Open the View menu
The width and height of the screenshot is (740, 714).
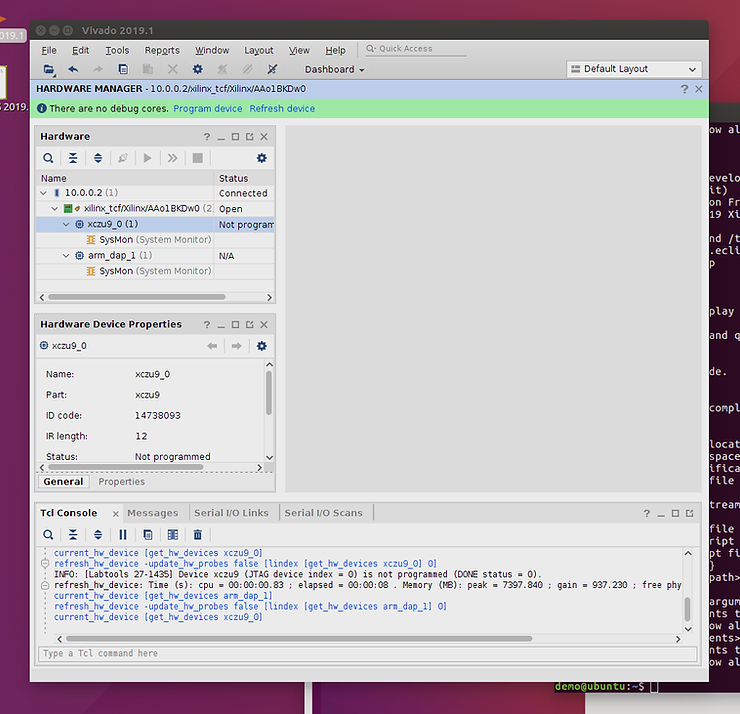299,50
